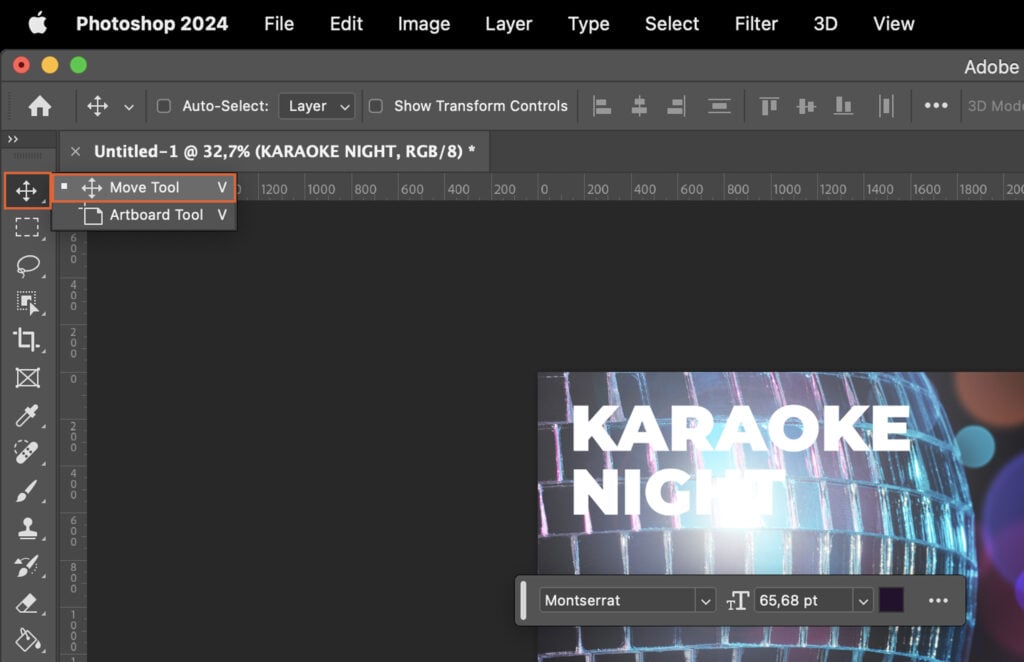Open the Montserrat font family dropdown
Image resolution: width=1024 pixels, height=662 pixels.
705,600
